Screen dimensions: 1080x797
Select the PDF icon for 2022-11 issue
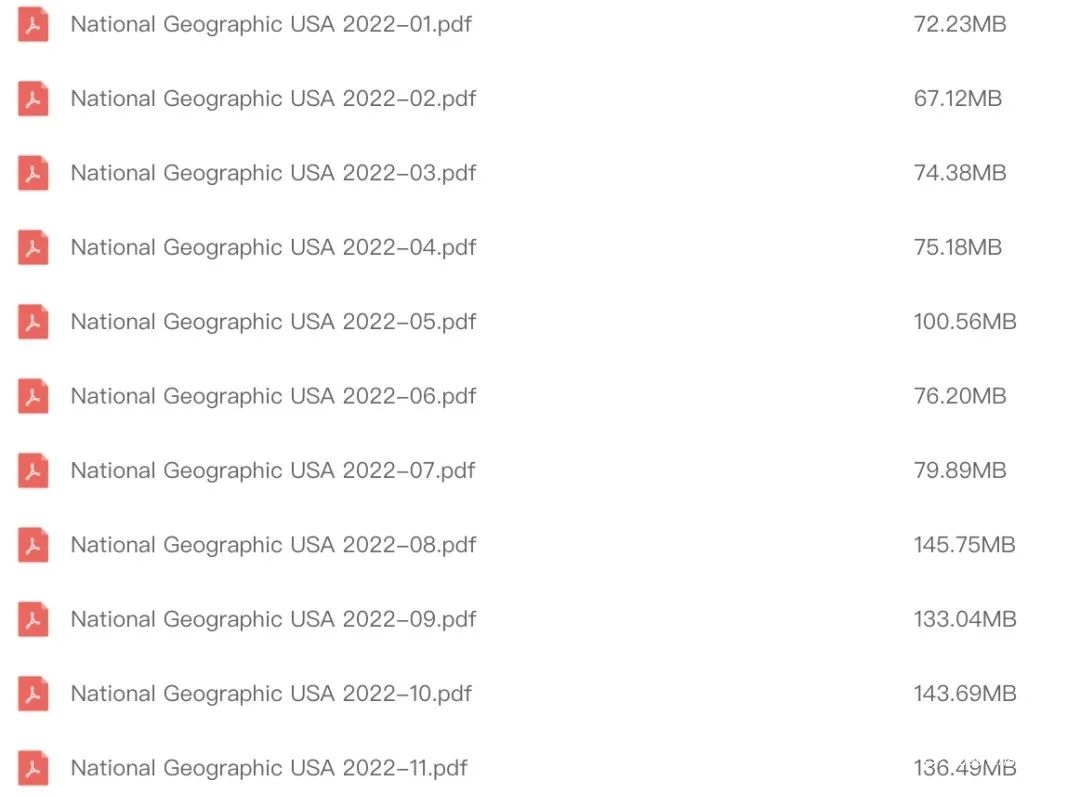point(34,768)
